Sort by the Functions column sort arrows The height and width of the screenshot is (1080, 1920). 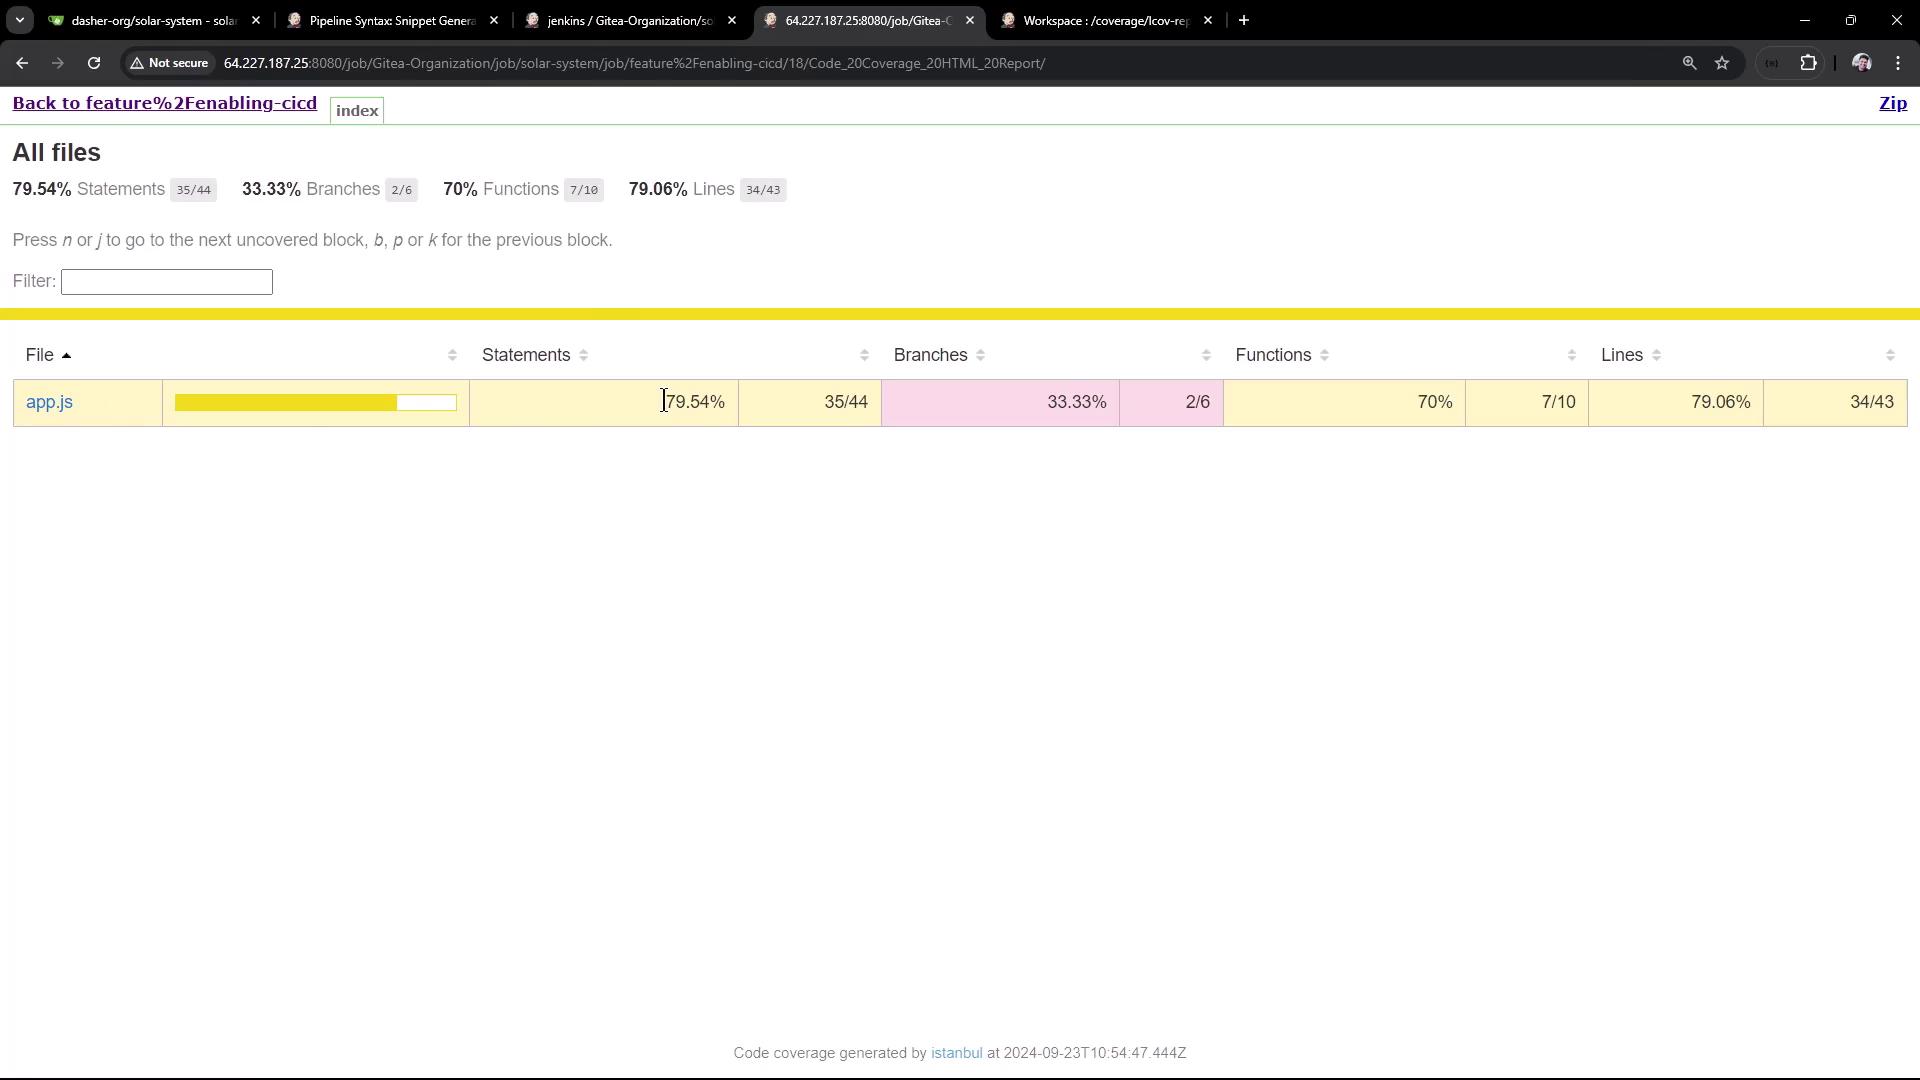click(1324, 355)
